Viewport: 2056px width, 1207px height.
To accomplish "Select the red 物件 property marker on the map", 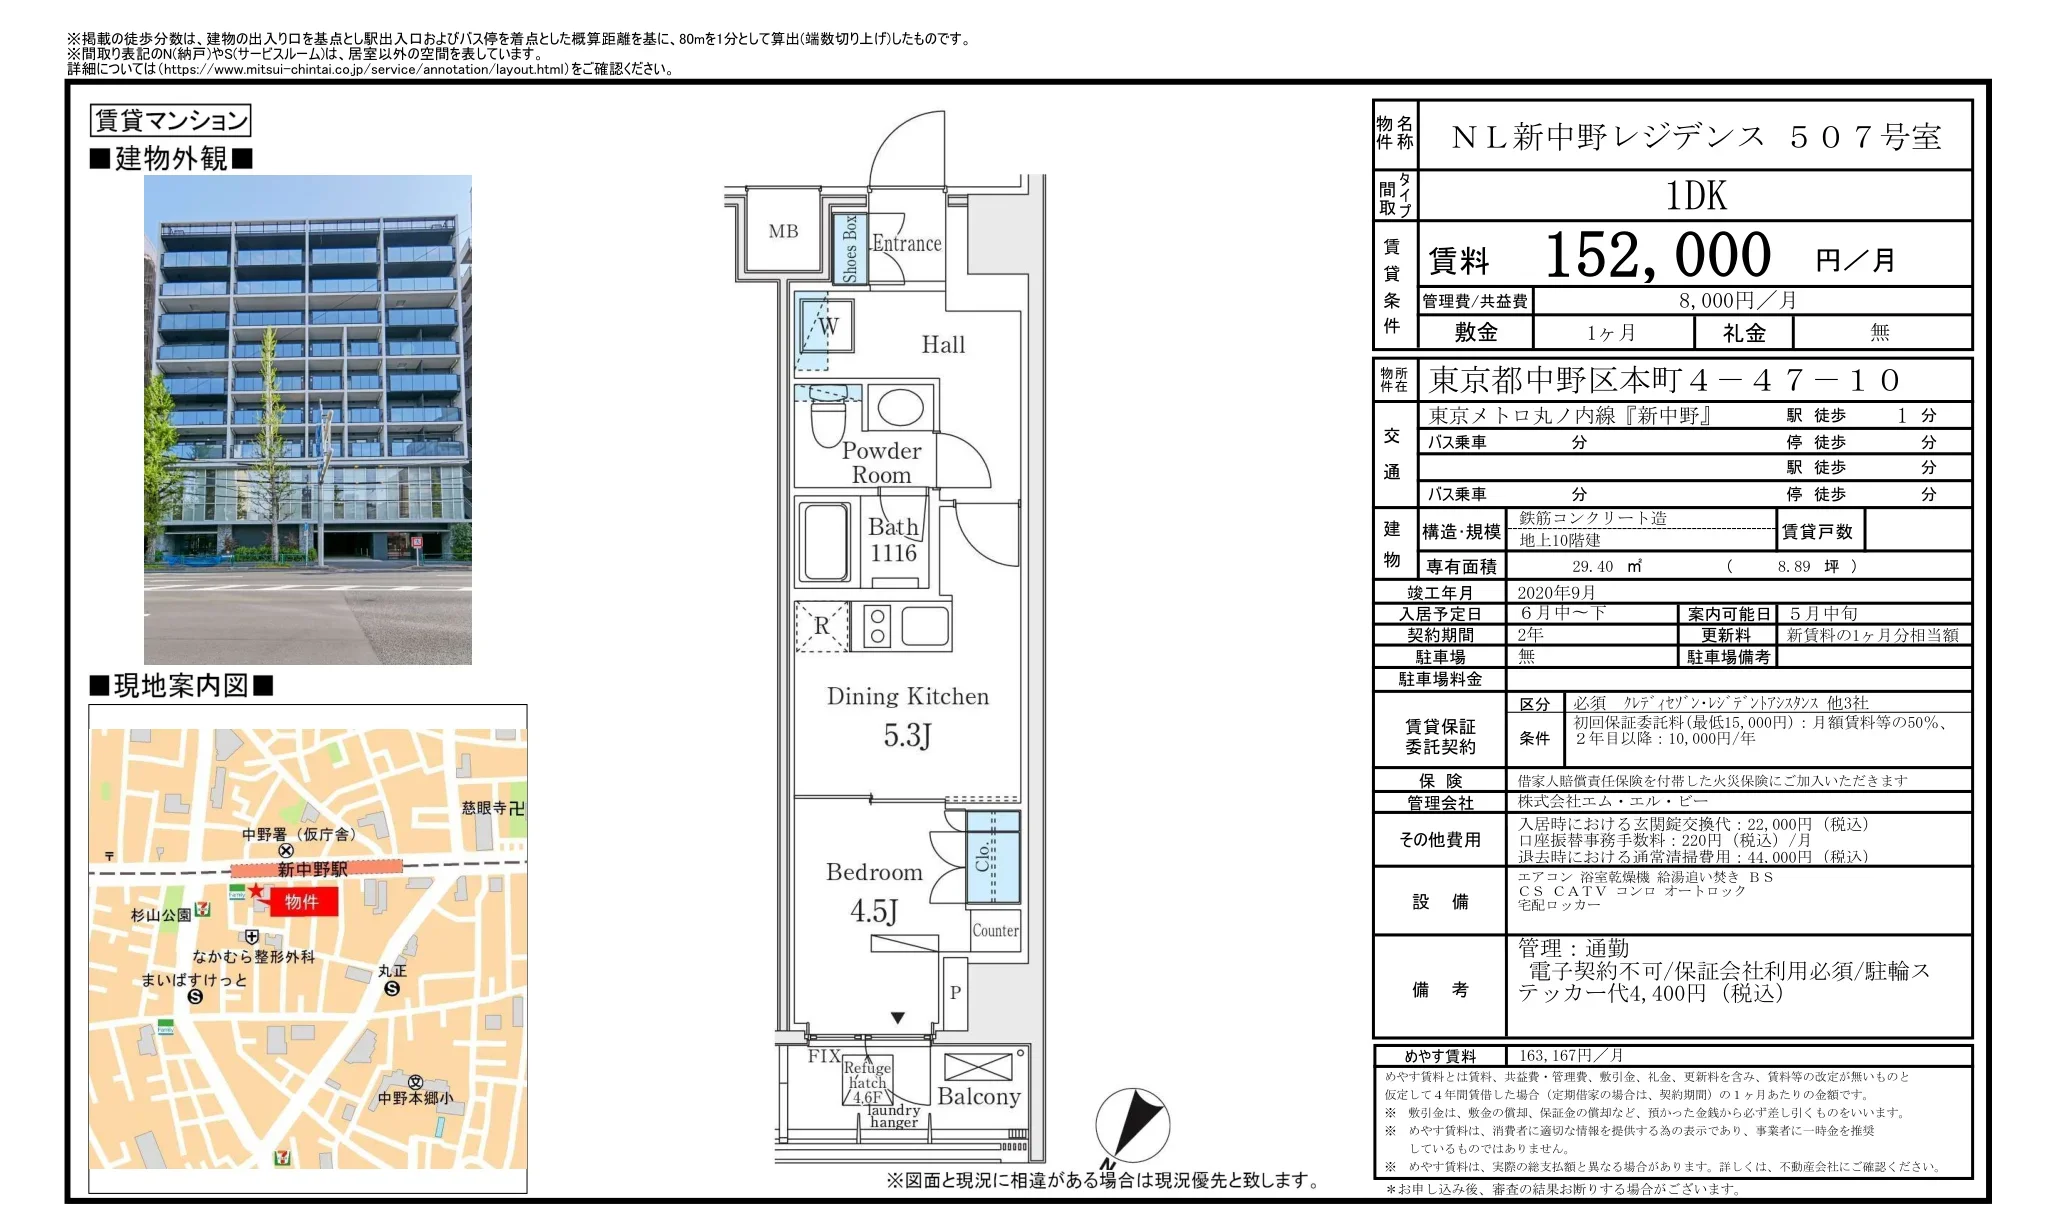I will click(x=303, y=903).
